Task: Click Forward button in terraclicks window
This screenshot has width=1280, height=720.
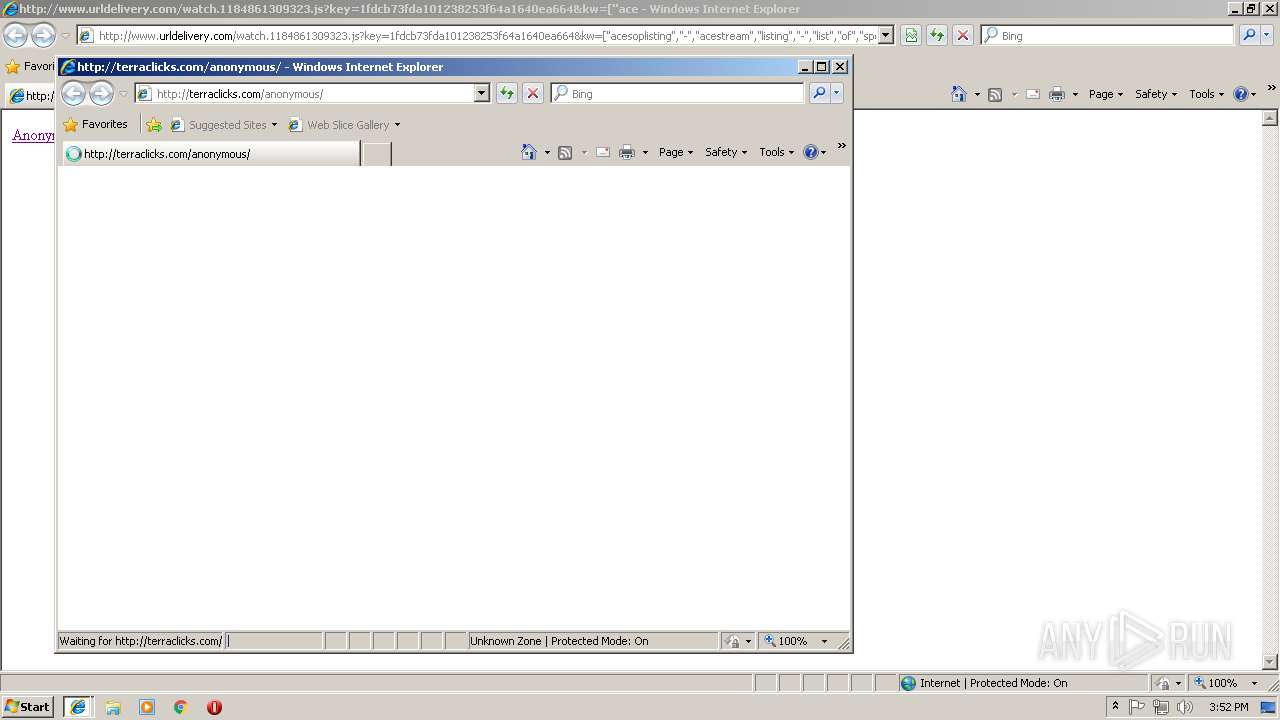Action: click(101, 94)
